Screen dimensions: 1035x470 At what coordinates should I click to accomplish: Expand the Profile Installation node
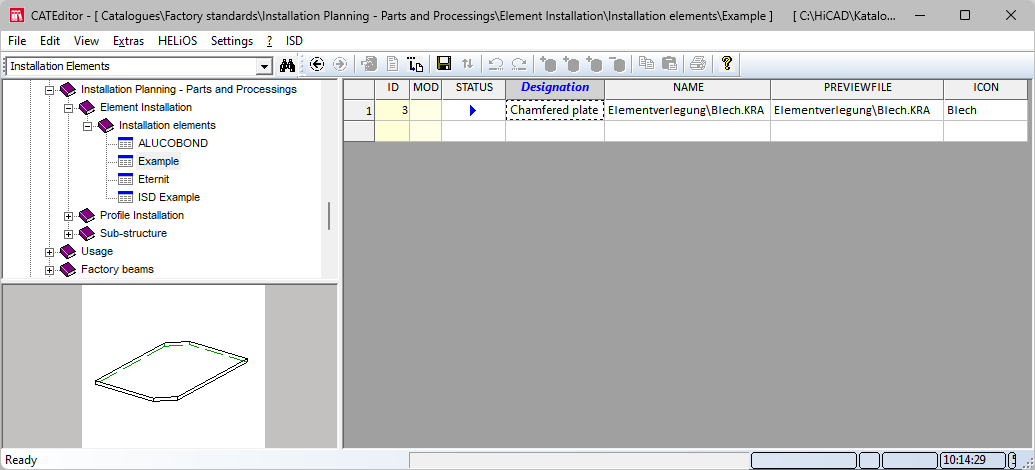pyautogui.click(x=68, y=216)
